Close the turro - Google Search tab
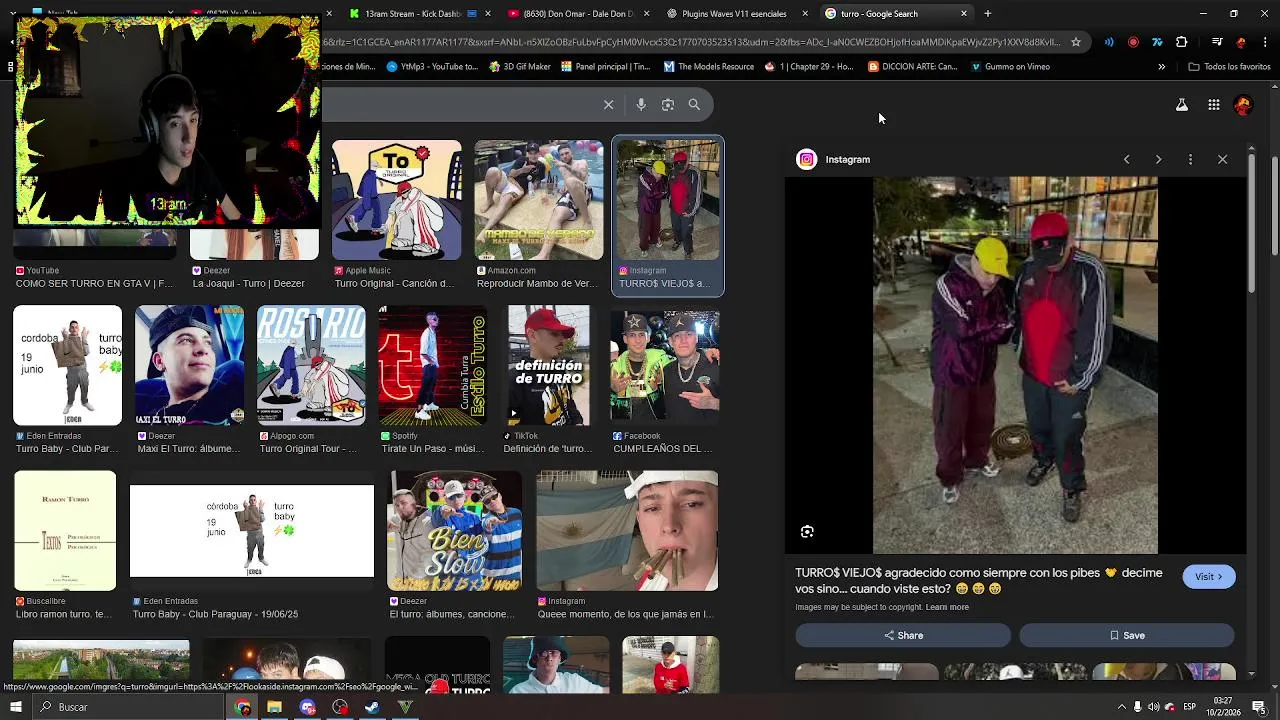Screen dimensions: 1280x720 pos(964,13)
